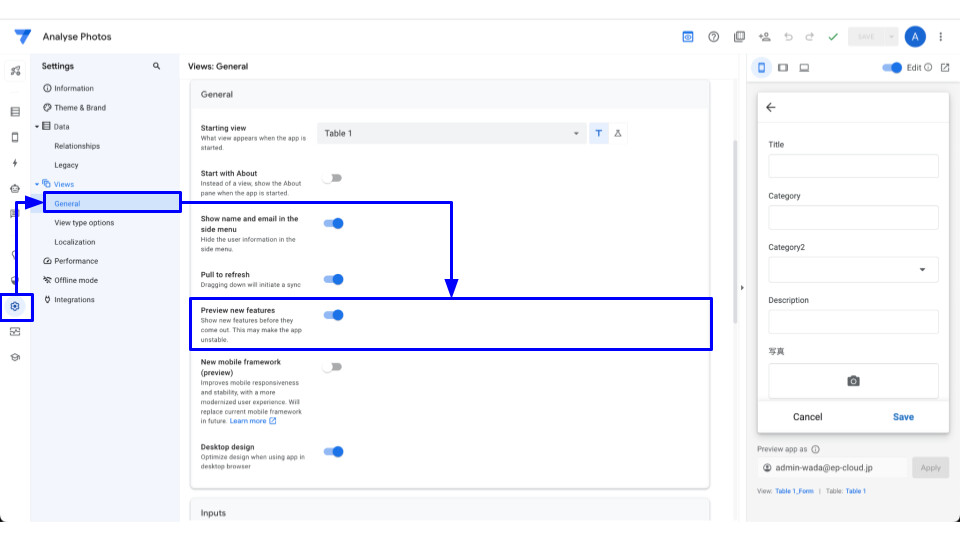Disable the Pull to refresh toggle
Image resolution: width=960 pixels, height=540 pixels.
pyautogui.click(x=333, y=280)
